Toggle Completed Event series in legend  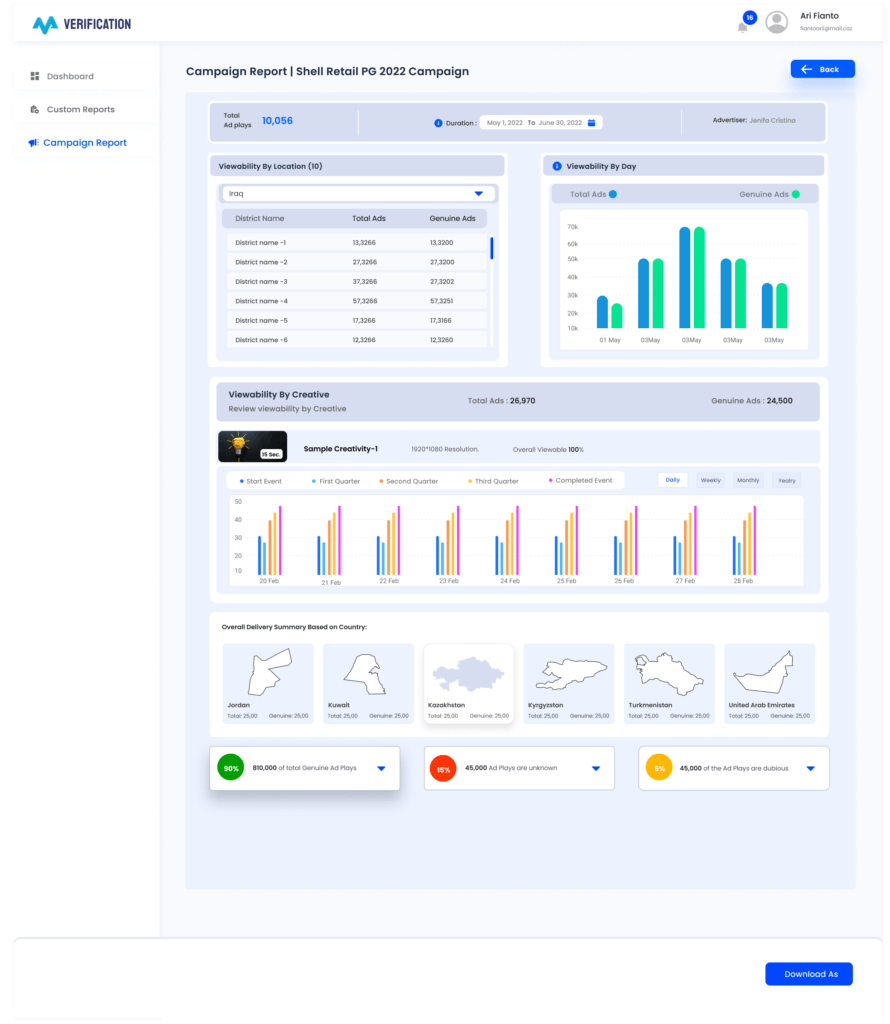click(x=551, y=481)
